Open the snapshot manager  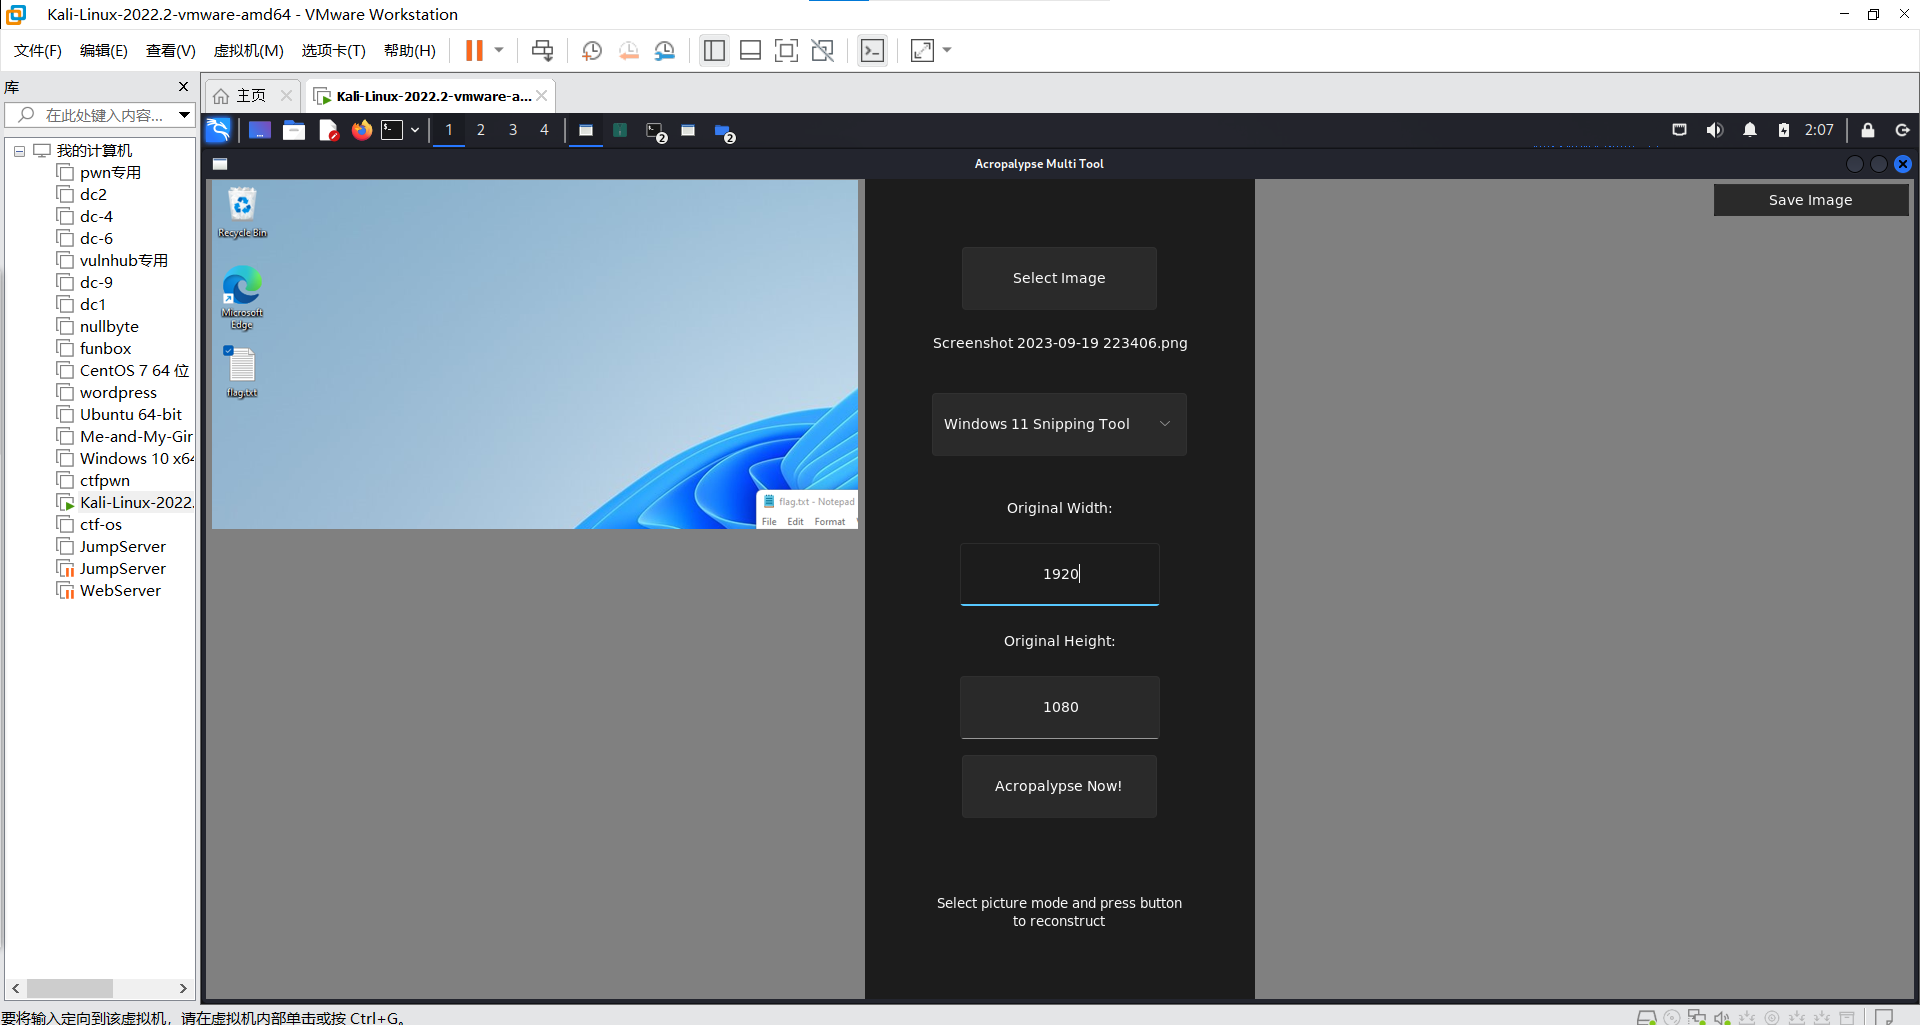click(665, 51)
